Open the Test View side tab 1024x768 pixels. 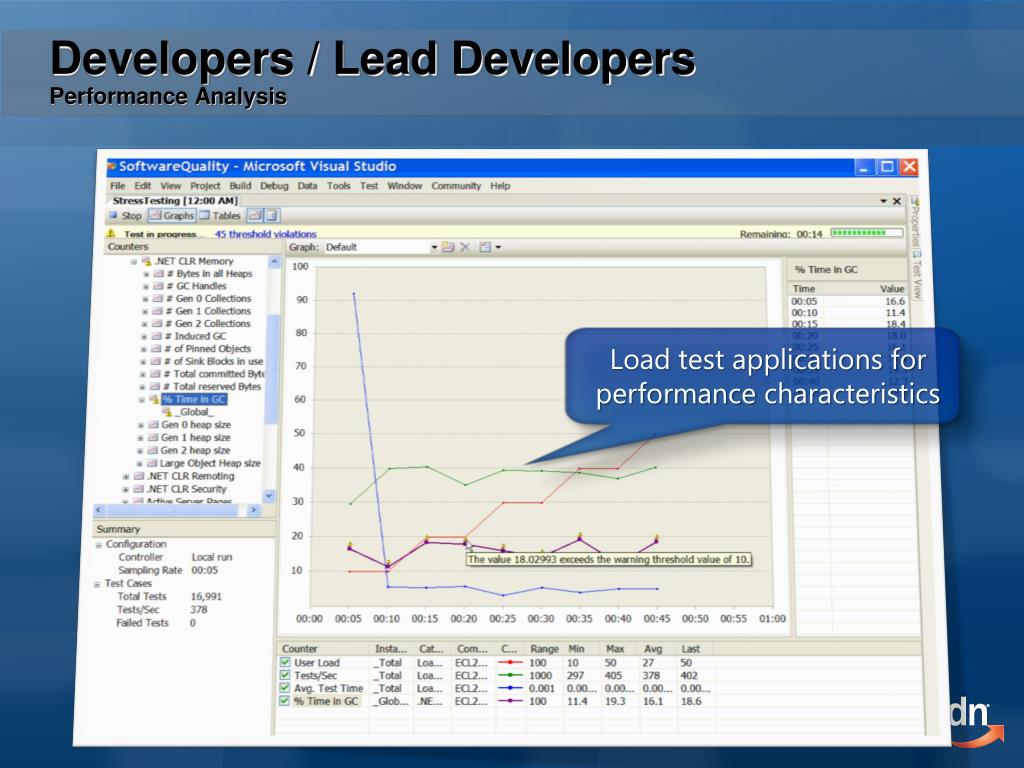pos(916,276)
